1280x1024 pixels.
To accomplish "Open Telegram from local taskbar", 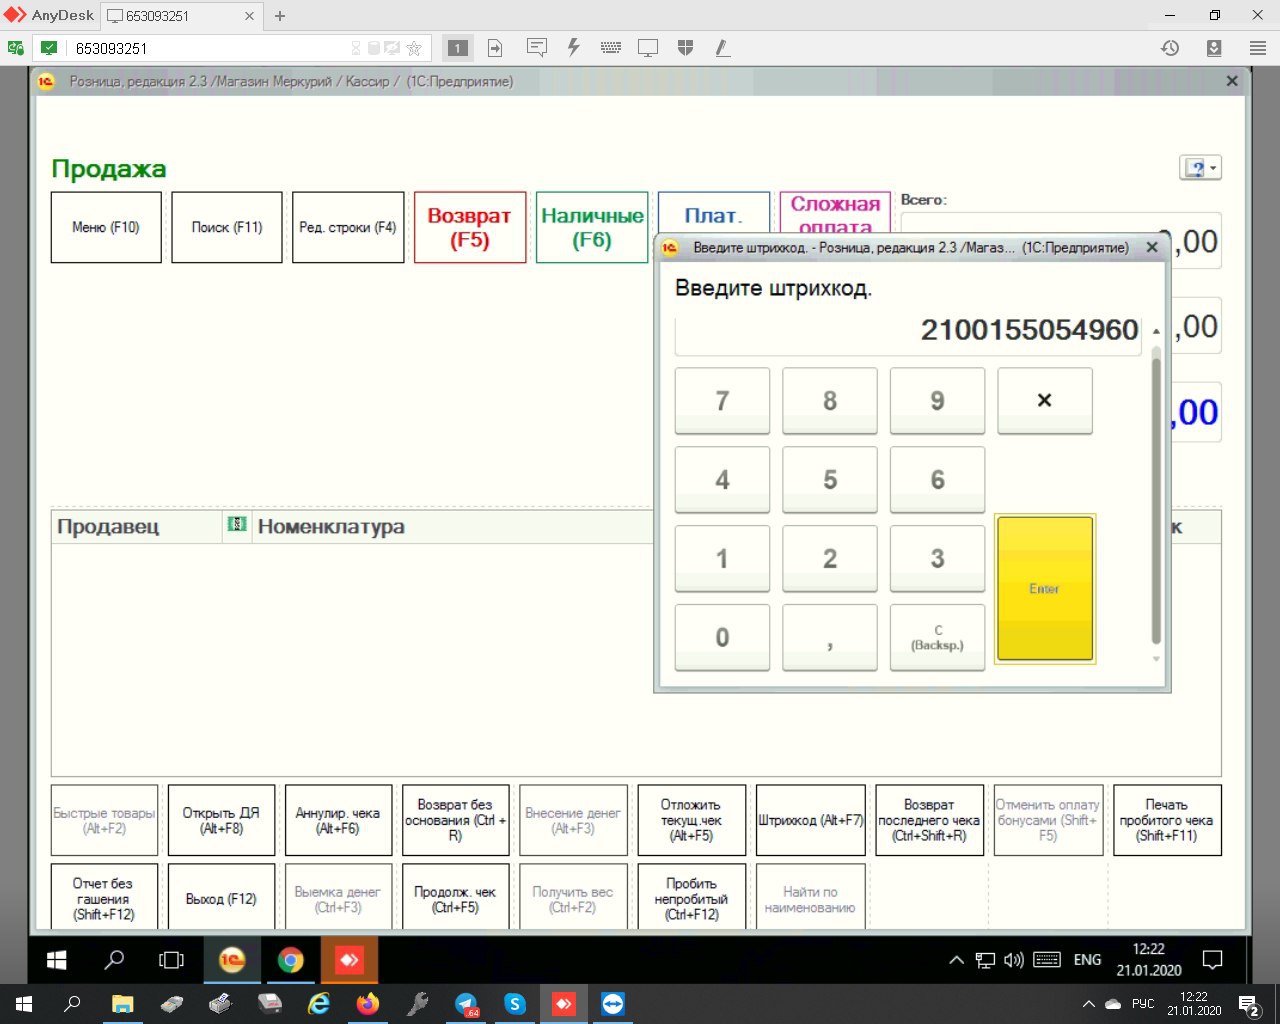I will click(466, 1004).
